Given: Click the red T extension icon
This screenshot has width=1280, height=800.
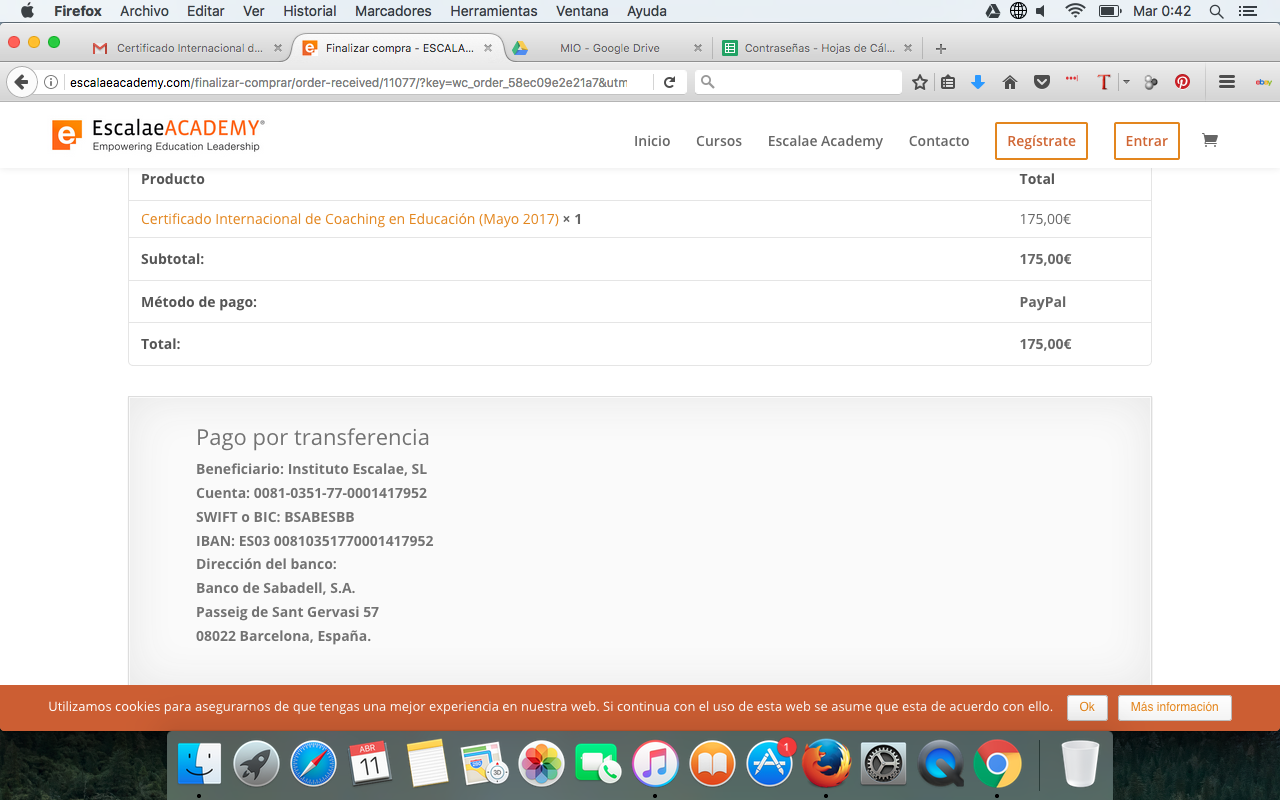Looking at the screenshot, I should tap(1104, 82).
